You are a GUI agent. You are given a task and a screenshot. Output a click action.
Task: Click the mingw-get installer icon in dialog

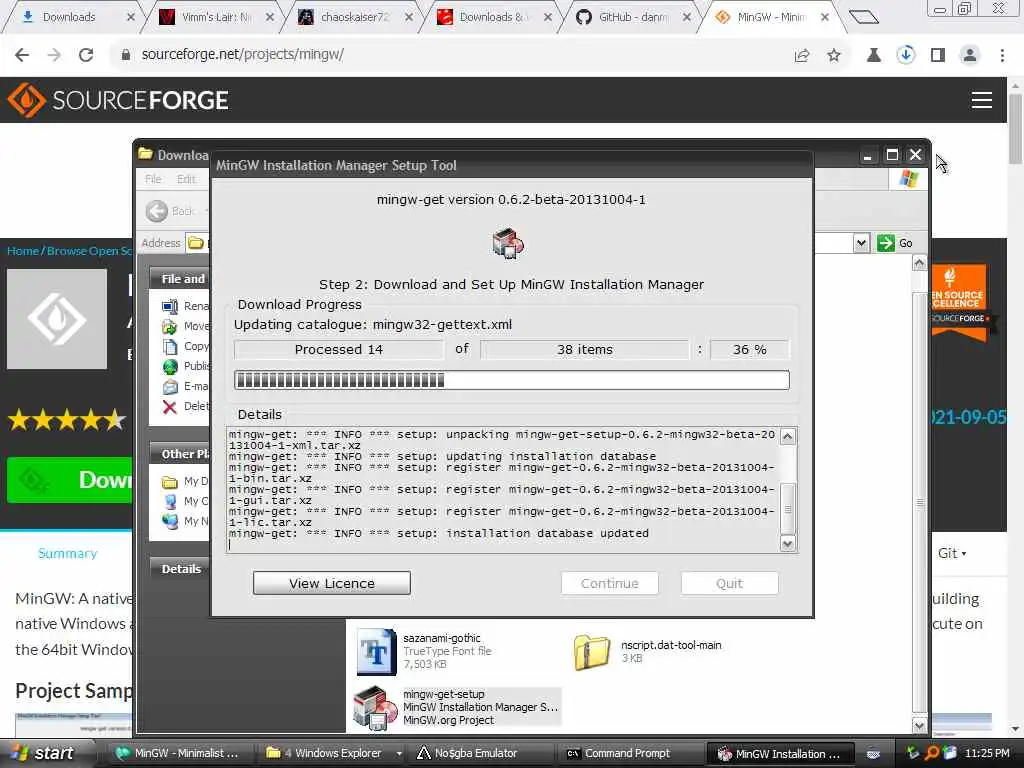coord(508,244)
